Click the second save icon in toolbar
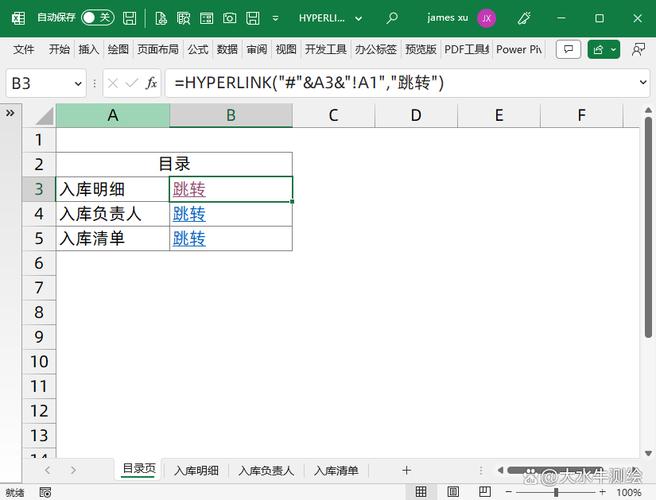Image resolution: width=656 pixels, height=500 pixels. (252, 18)
